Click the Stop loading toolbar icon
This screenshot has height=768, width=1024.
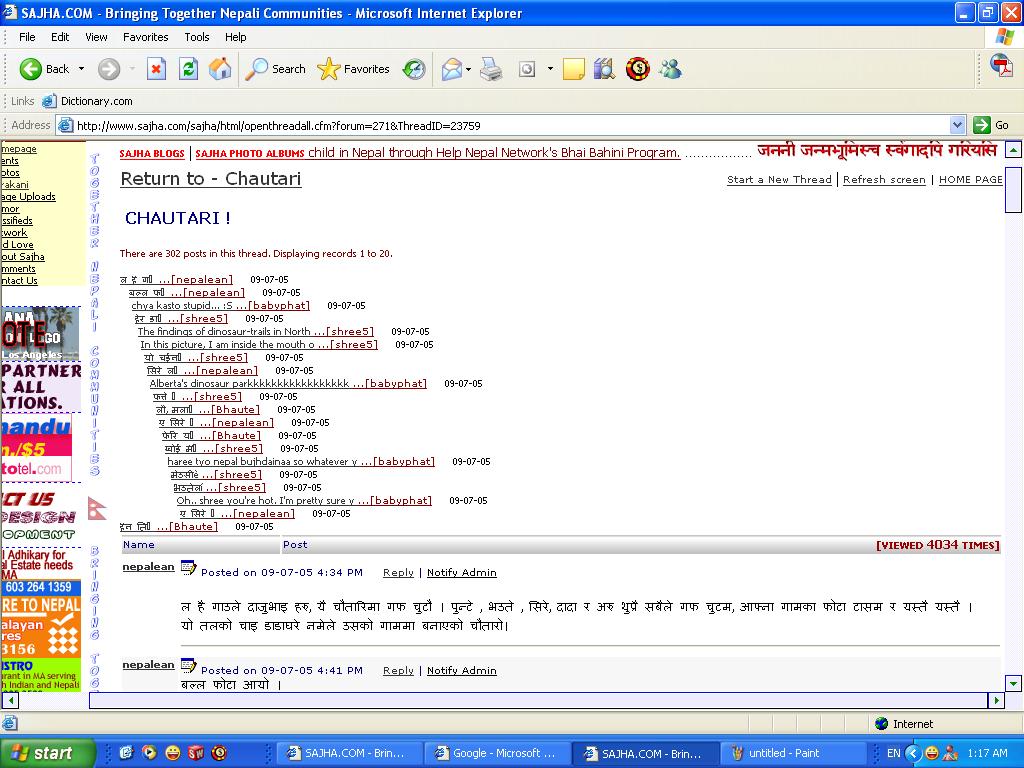click(156, 69)
